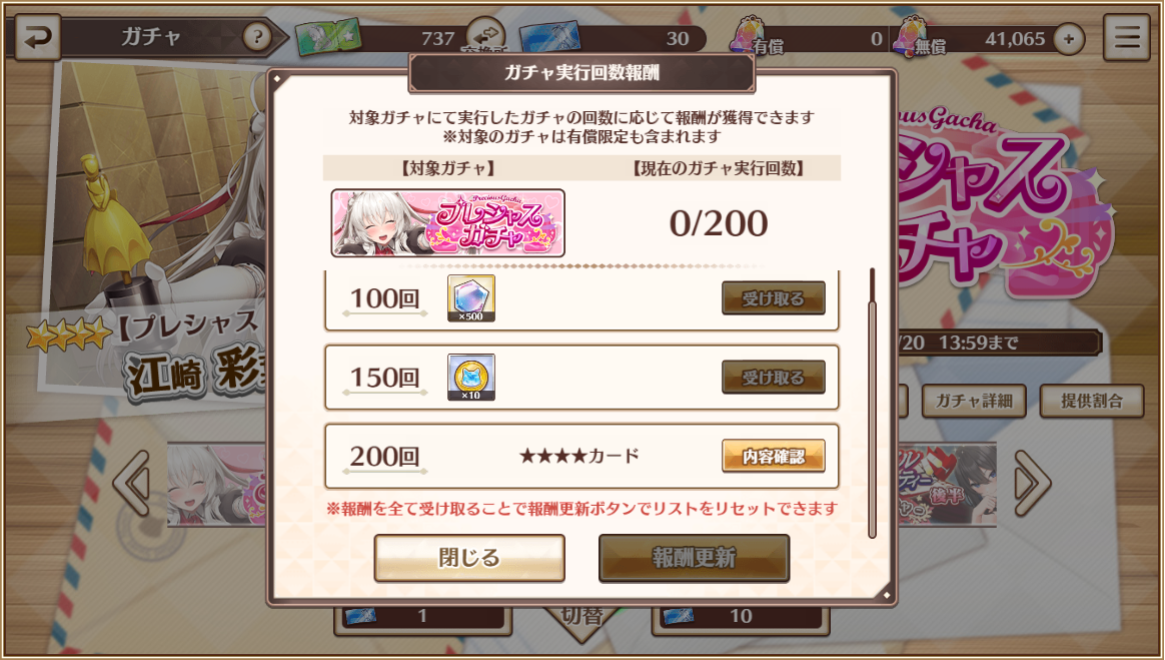Click the blue ticket icon beside 30
1165x660 pixels.
coord(551,37)
